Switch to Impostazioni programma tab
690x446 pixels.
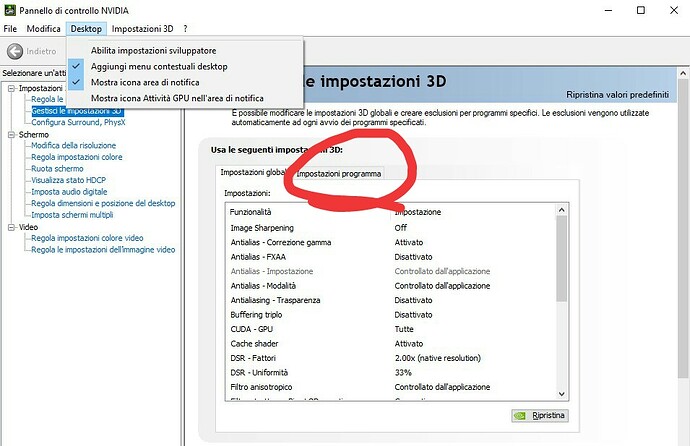pyautogui.click(x=338, y=174)
